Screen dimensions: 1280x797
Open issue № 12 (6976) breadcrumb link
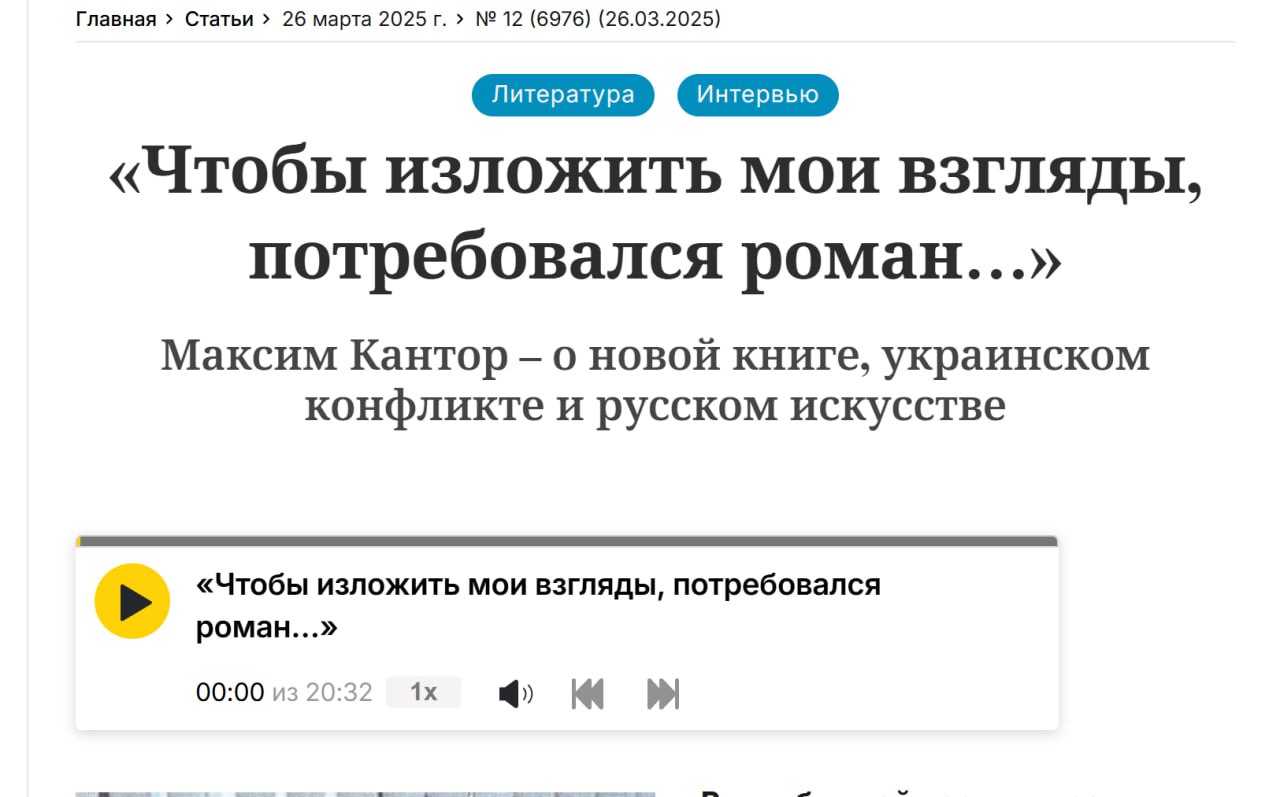coord(597,19)
